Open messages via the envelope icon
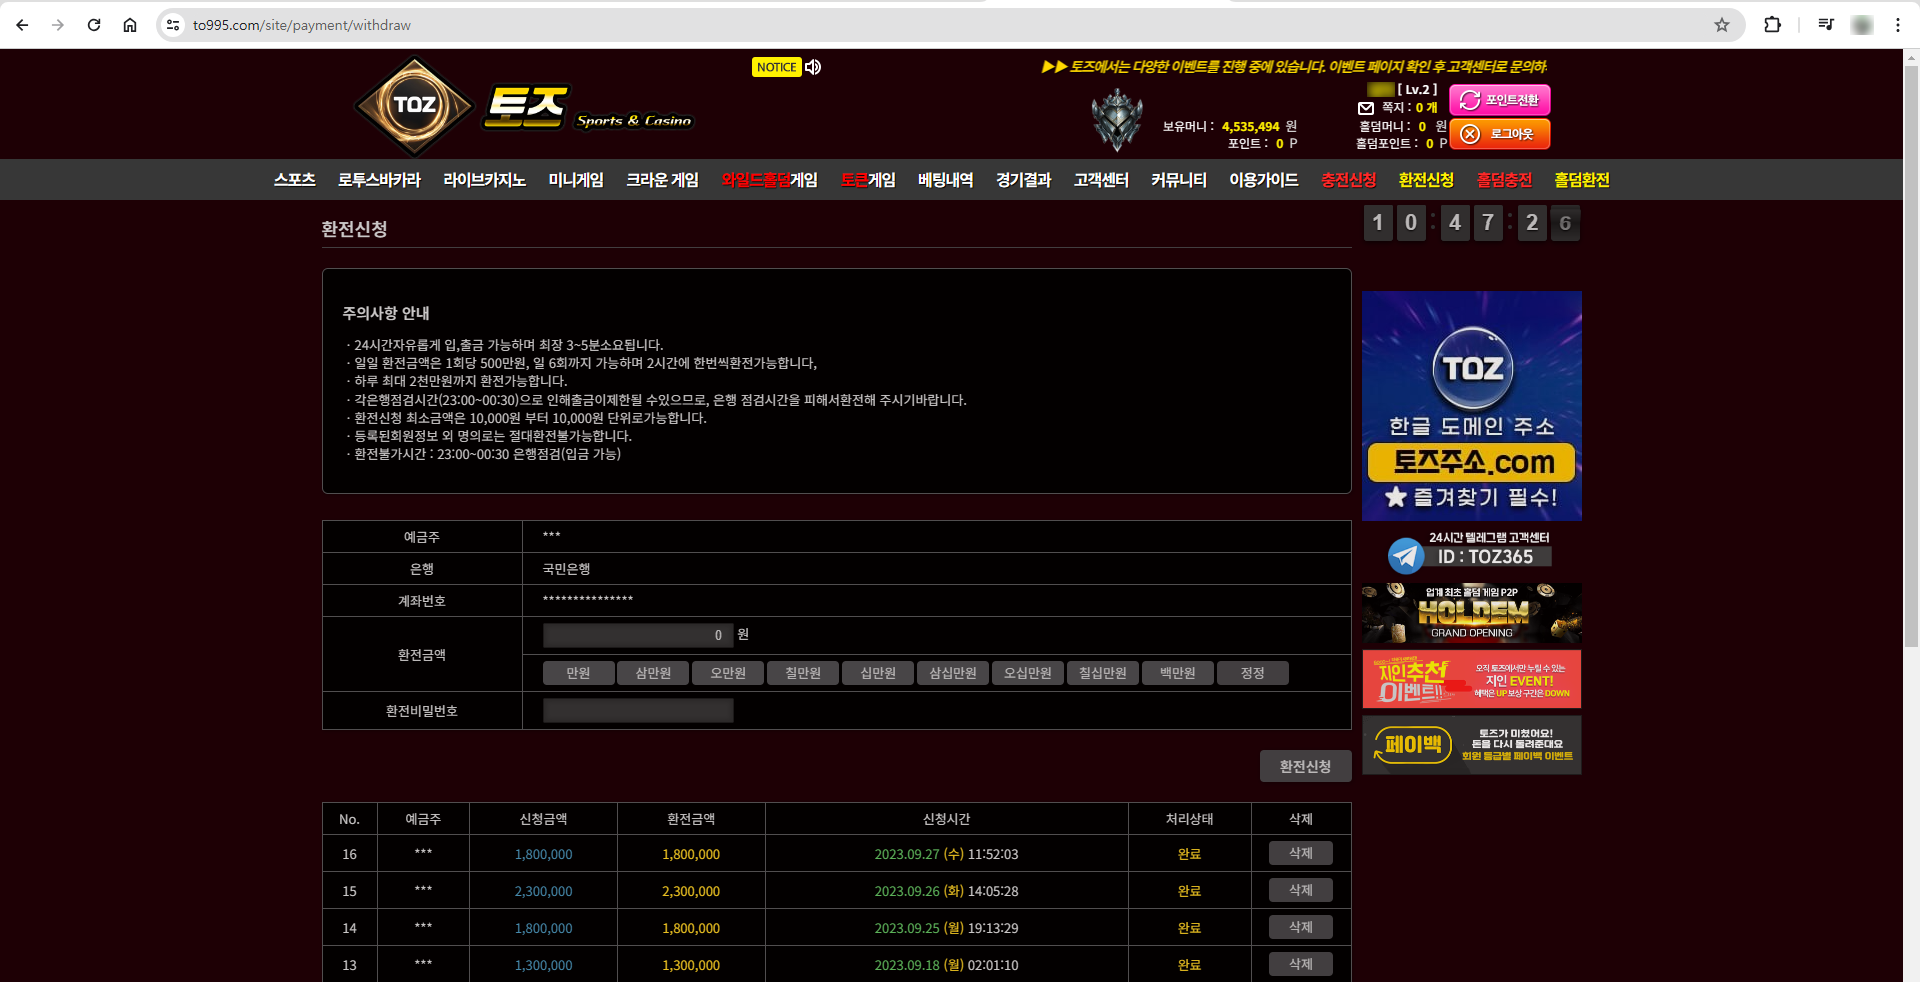The width and height of the screenshot is (1920, 982). click(x=1366, y=108)
